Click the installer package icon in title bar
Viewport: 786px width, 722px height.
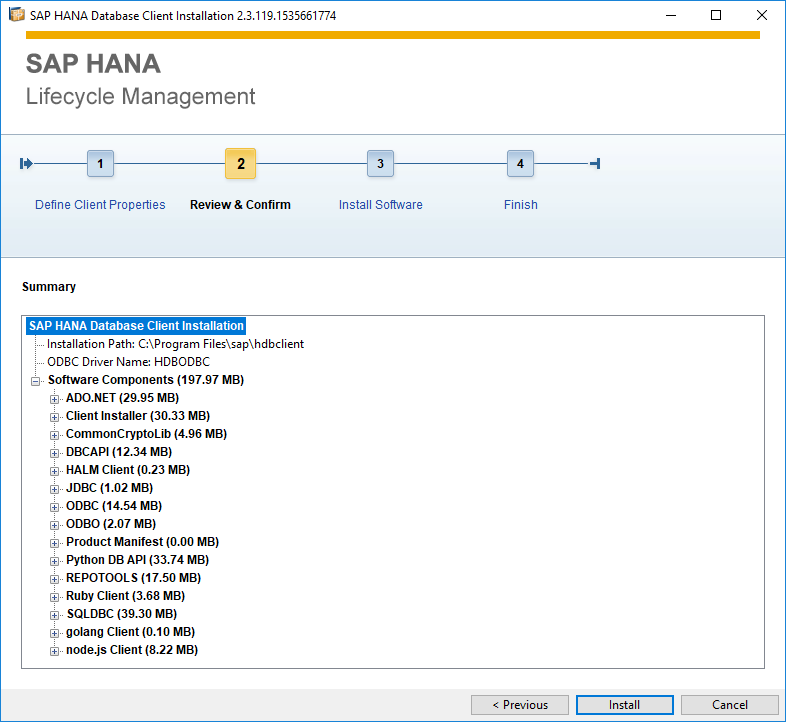[x=17, y=15]
